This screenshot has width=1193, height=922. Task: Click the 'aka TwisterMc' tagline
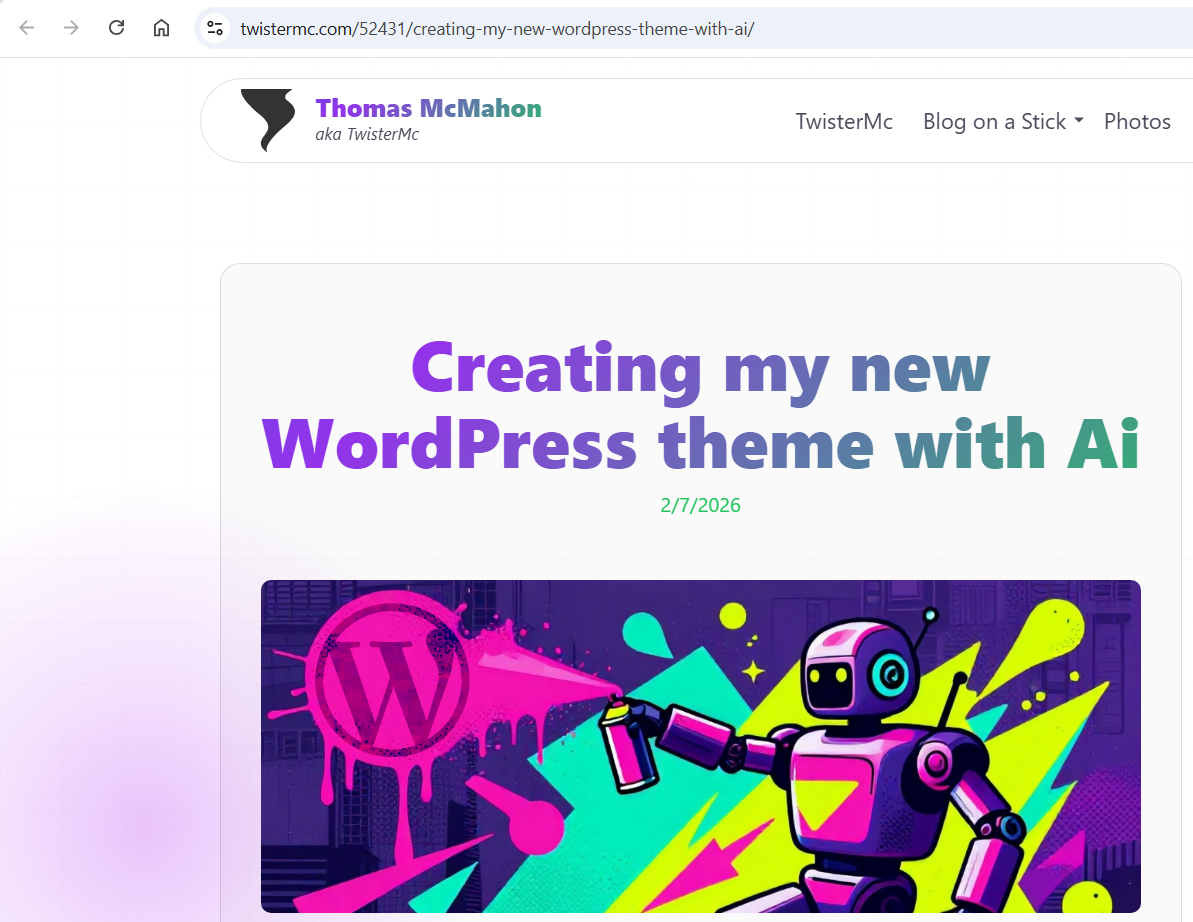click(x=367, y=135)
